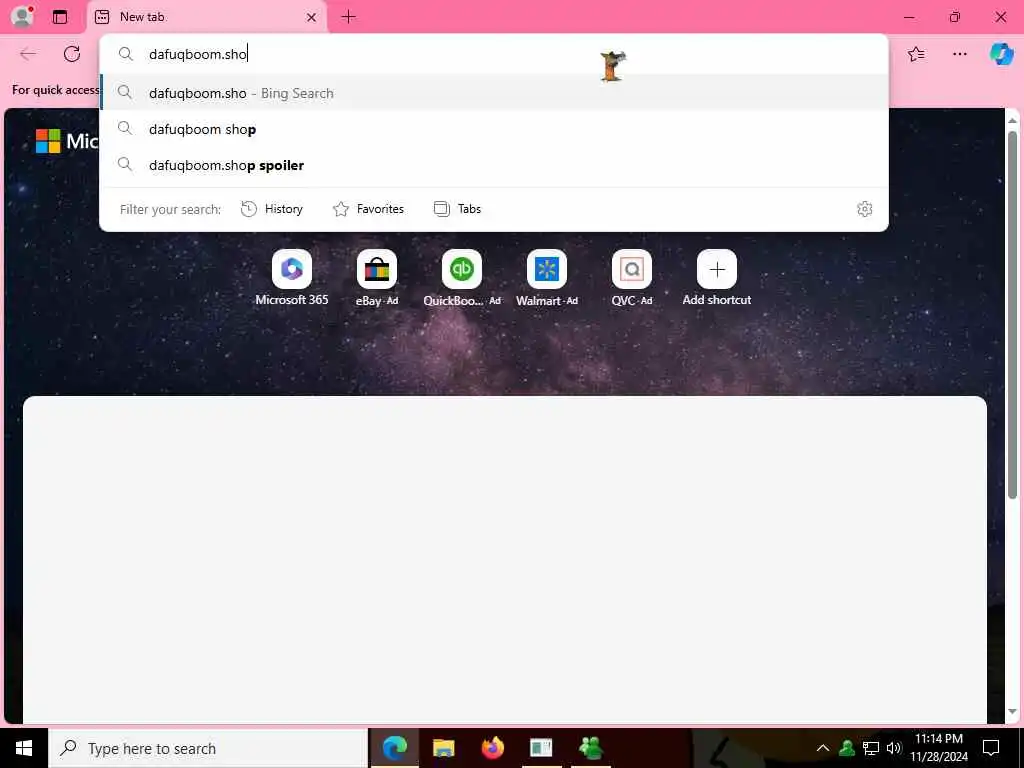1024x768 pixels.
Task: Open a new tab with plus button
Action: pyautogui.click(x=349, y=17)
